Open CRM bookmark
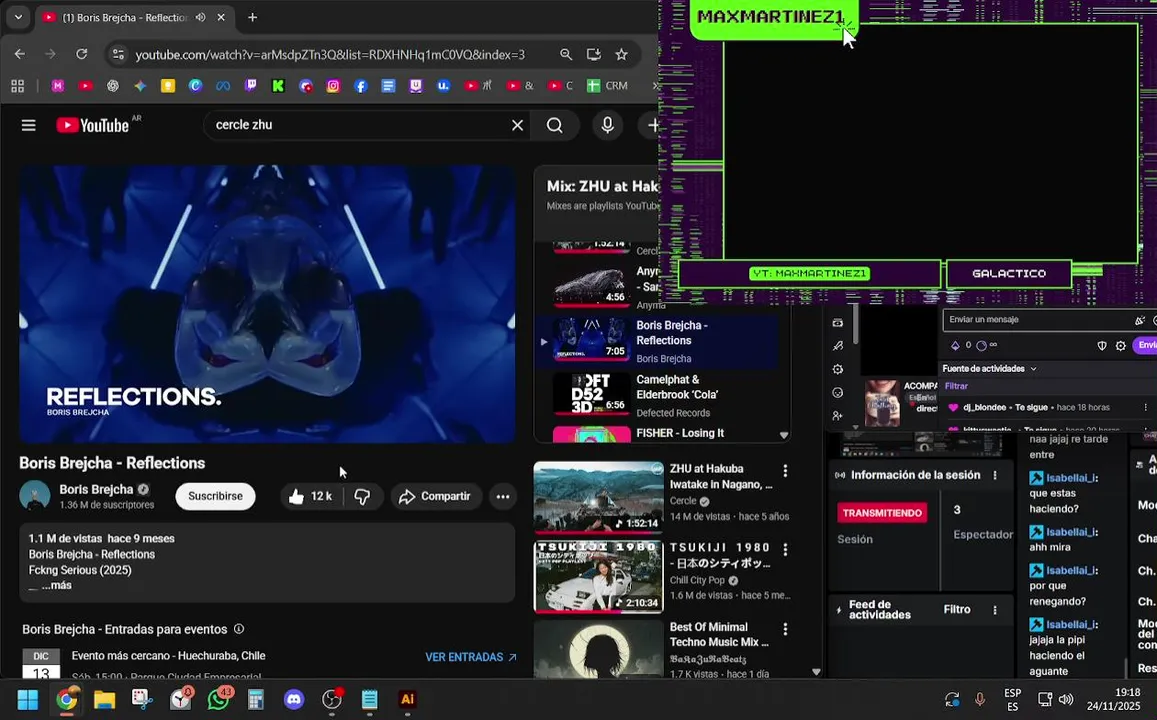Image resolution: width=1157 pixels, height=720 pixels. 607,86
